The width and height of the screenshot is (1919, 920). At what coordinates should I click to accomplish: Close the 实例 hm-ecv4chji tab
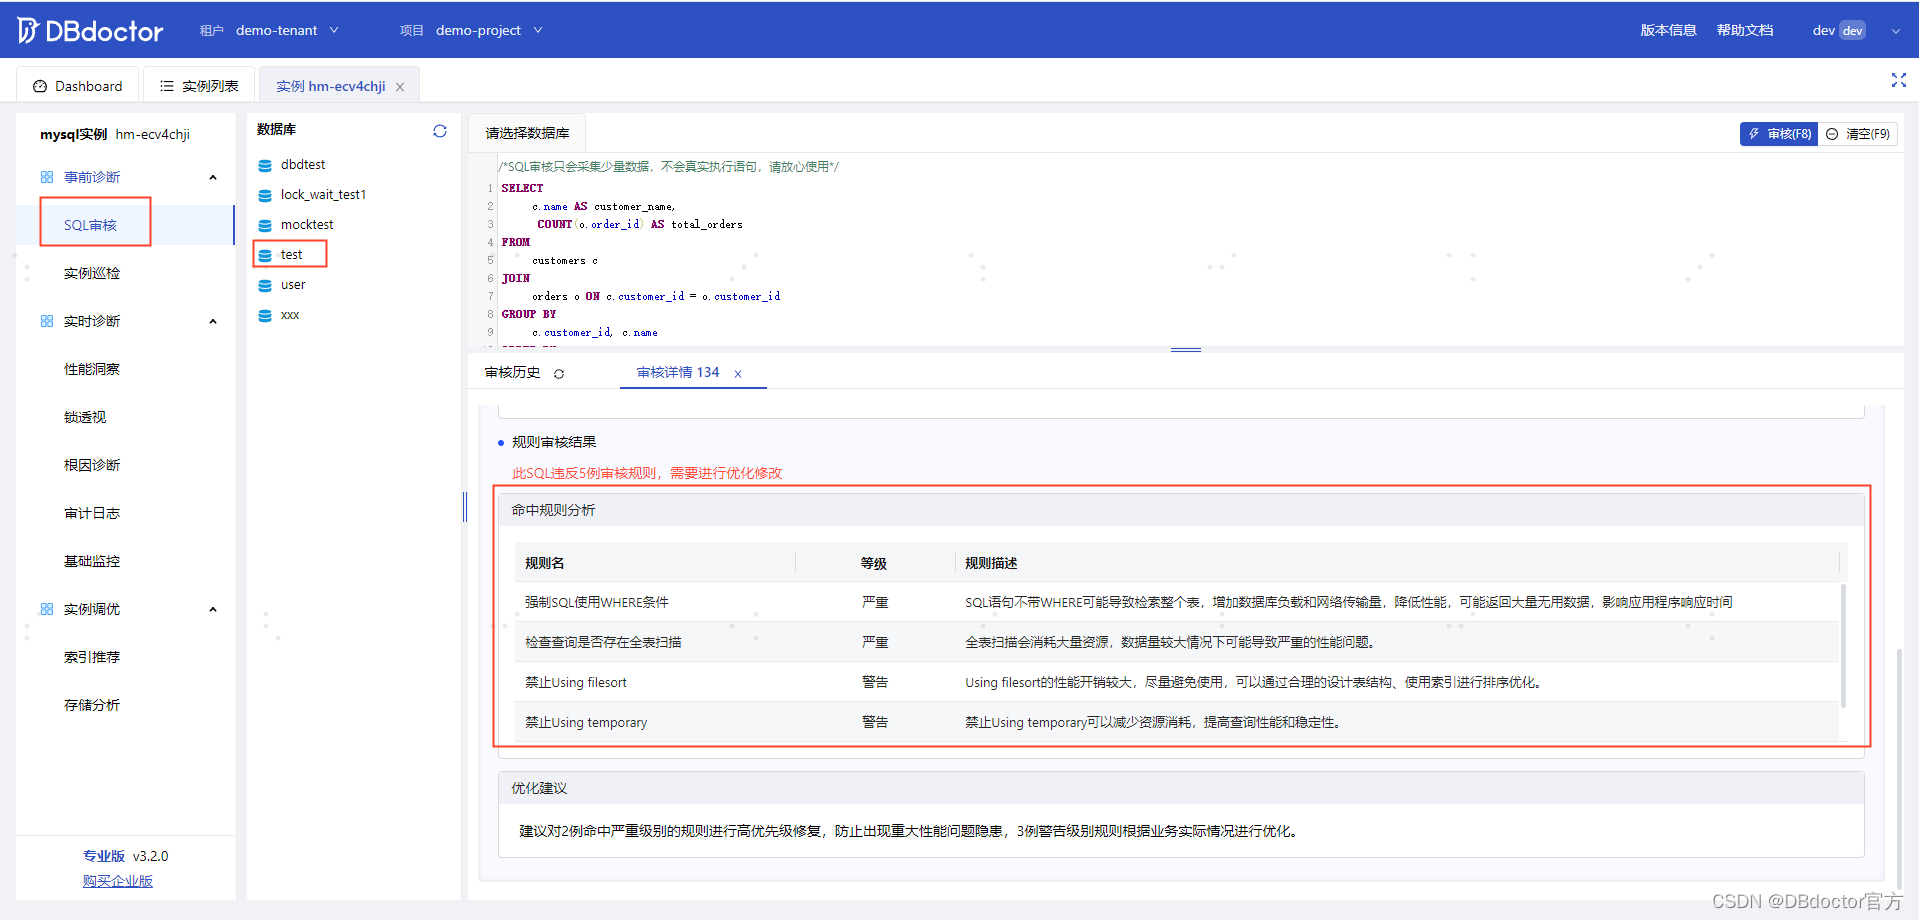pyautogui.click(x=400, y=87)
